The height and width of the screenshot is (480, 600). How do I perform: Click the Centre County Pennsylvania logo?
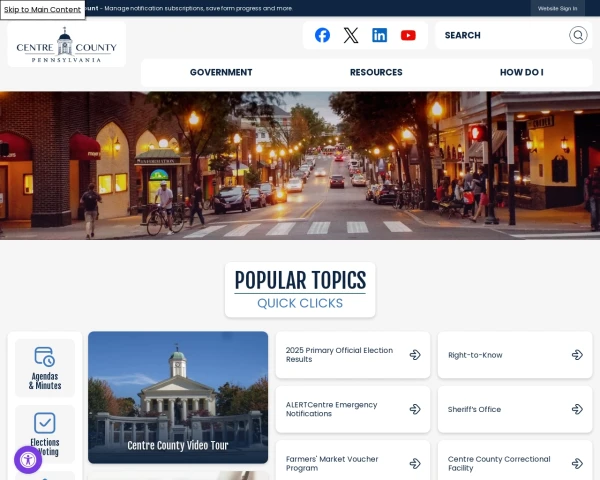[x=67, y=45]
